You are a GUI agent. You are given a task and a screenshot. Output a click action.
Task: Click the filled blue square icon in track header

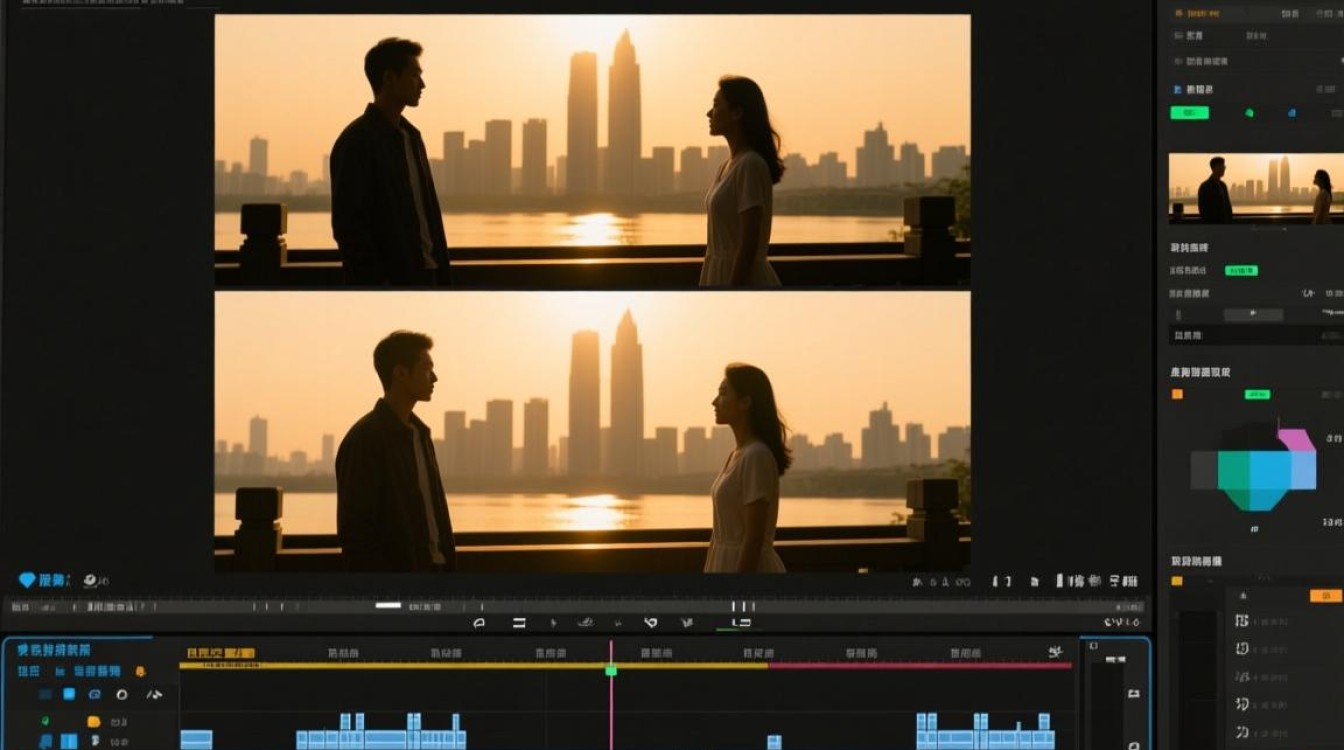click(x=69, y=694)
